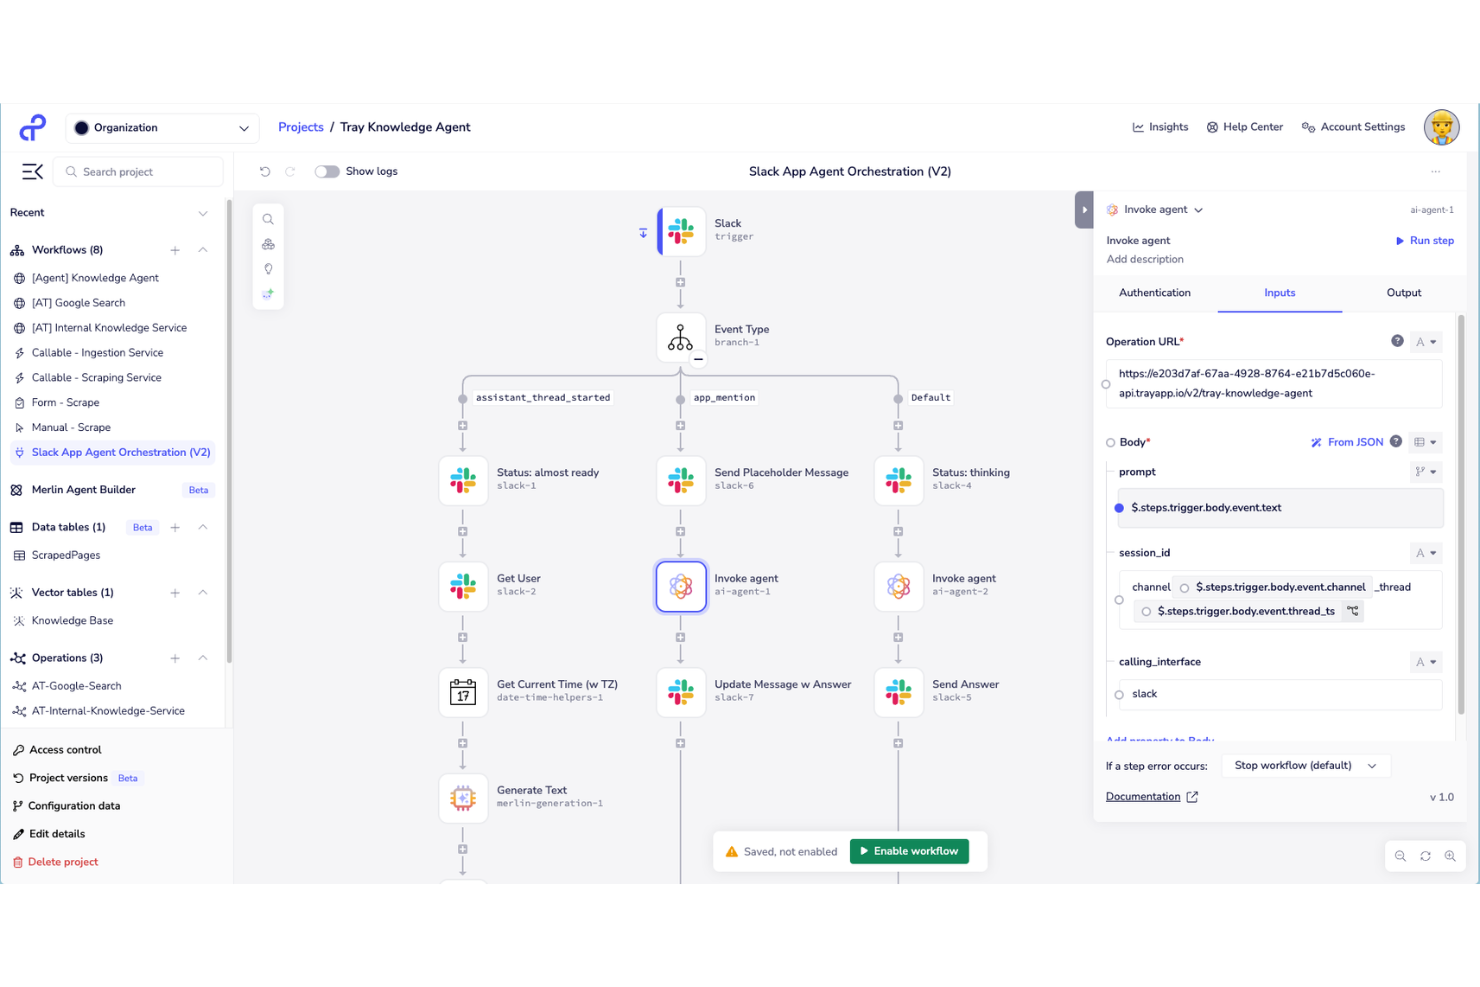
Task: Click the Enable workflow button
Action: pos(909,851)
